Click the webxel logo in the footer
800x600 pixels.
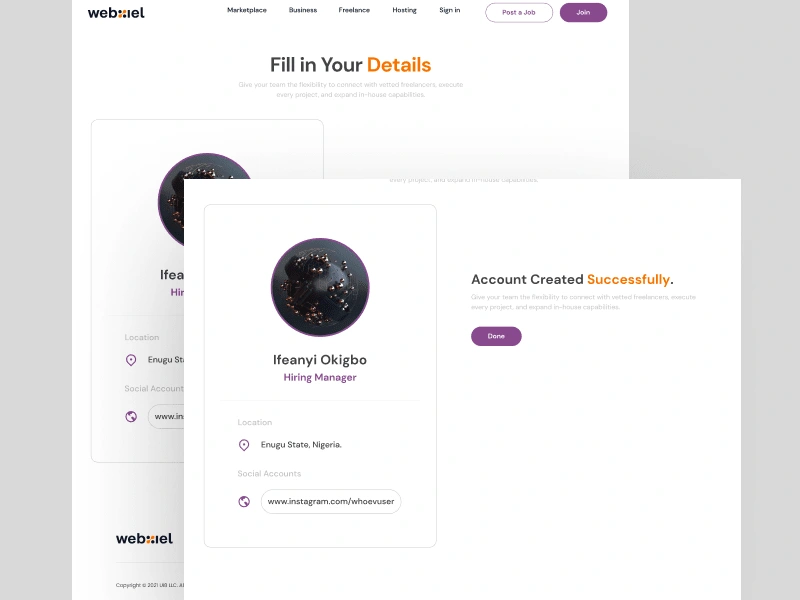pos(144,539)
